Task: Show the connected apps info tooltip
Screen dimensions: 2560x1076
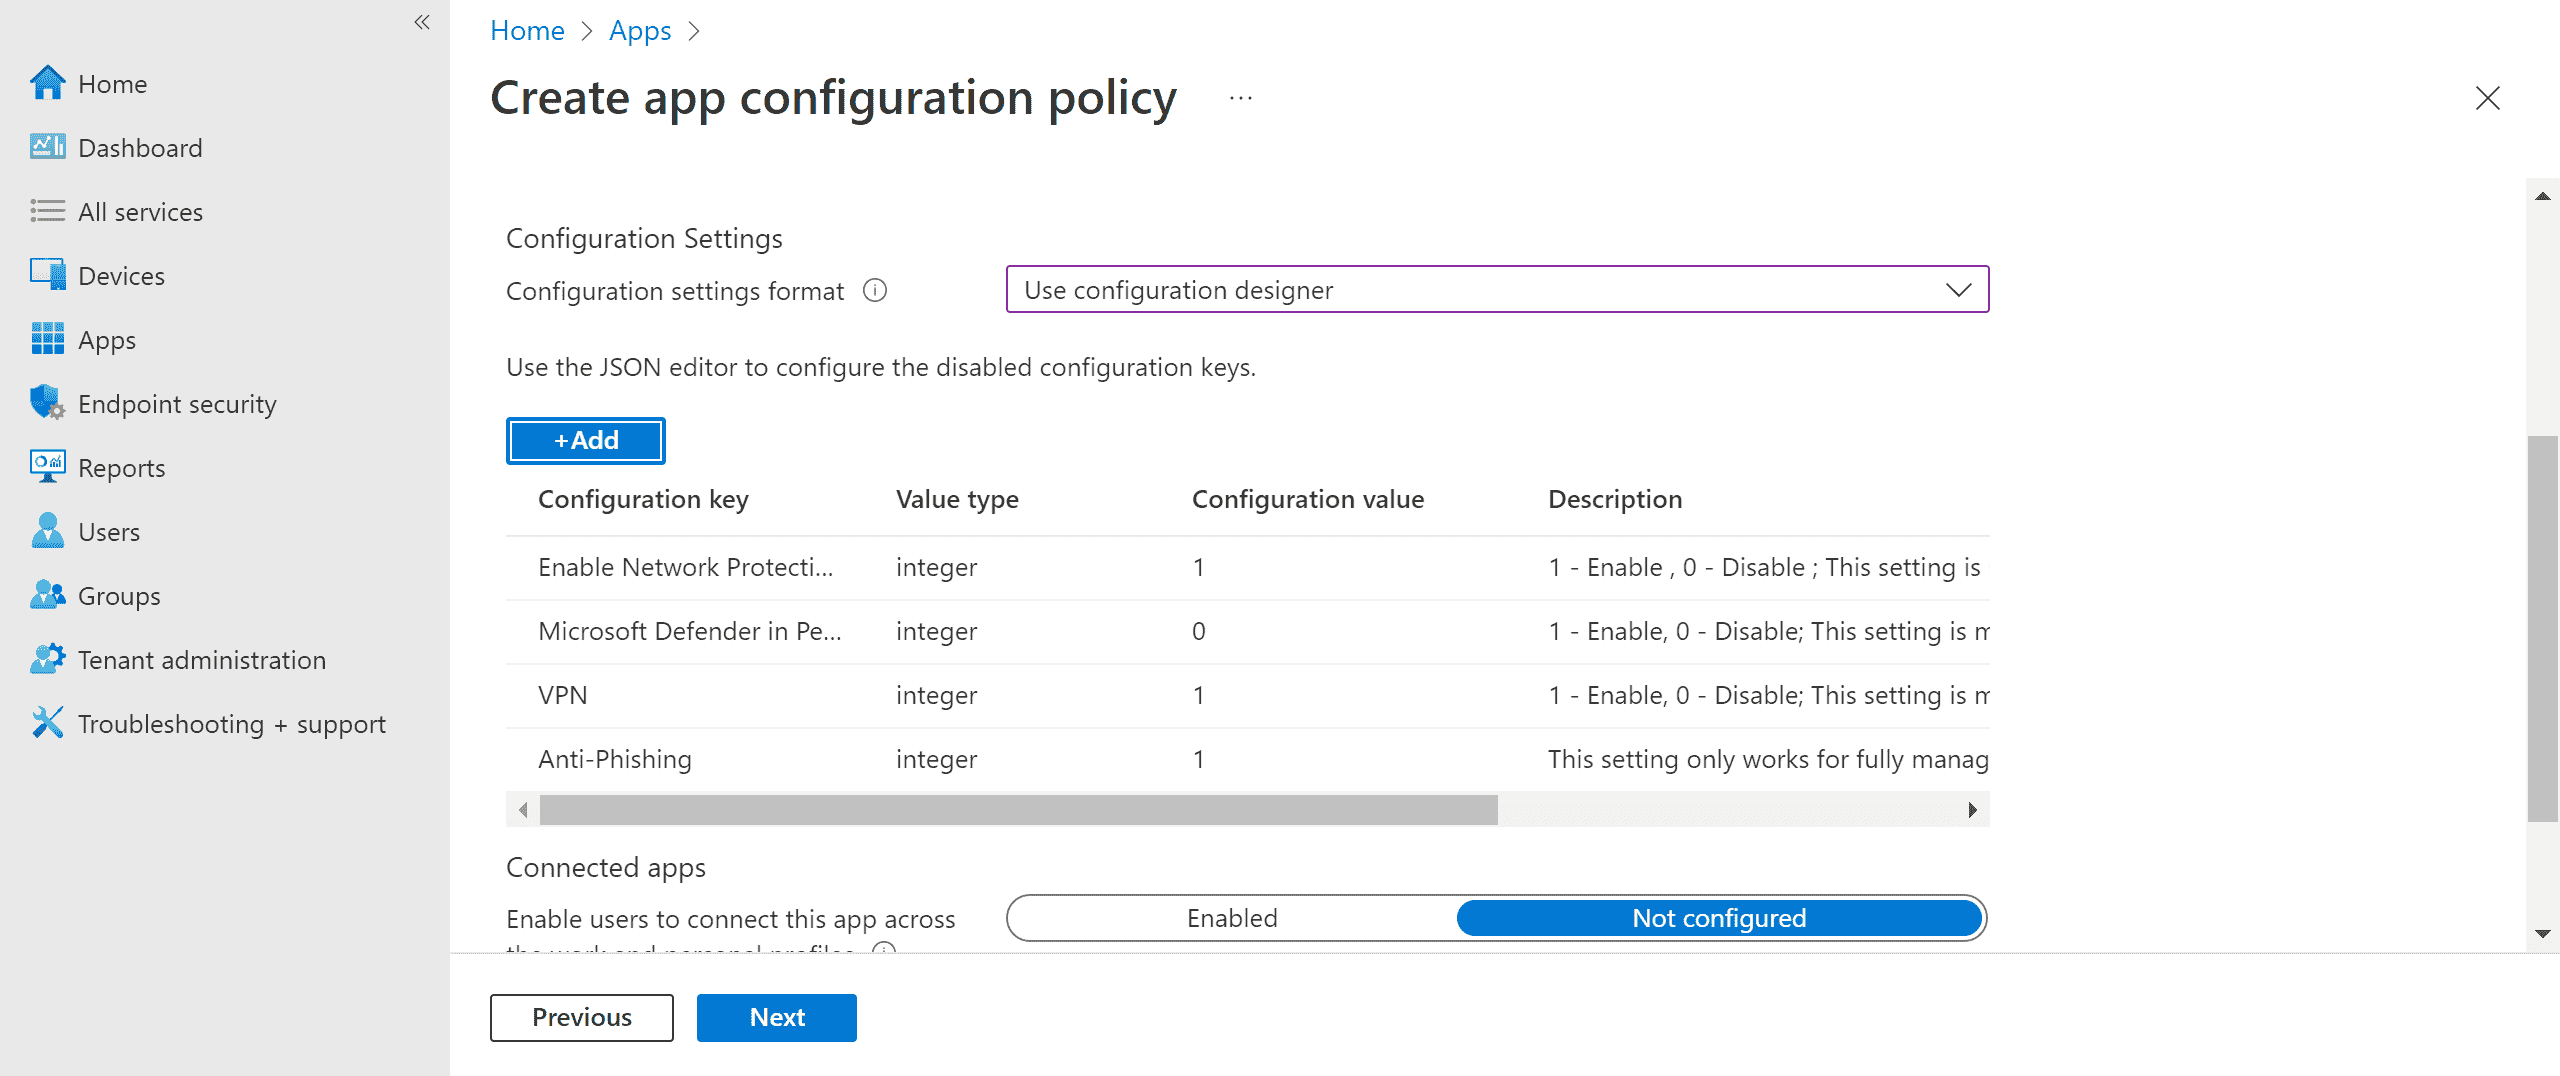Action: (x=884, y=952)
